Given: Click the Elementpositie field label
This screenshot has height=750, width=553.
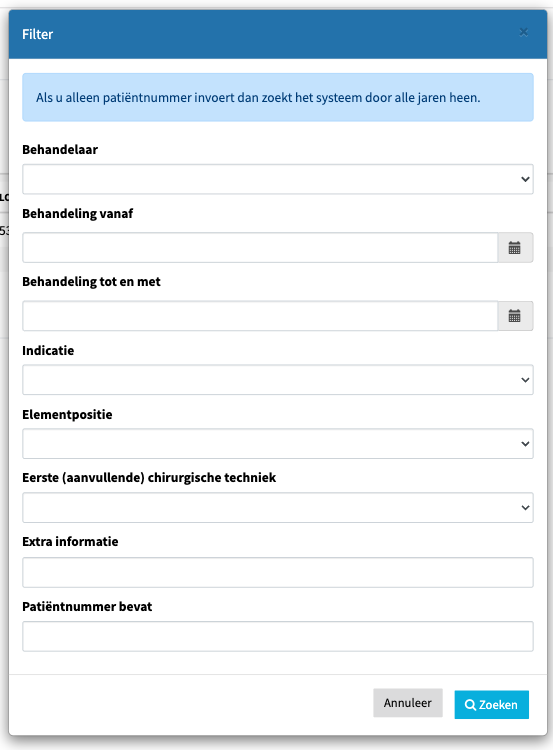Looking at the screenshot, I should tap(67, 414).
